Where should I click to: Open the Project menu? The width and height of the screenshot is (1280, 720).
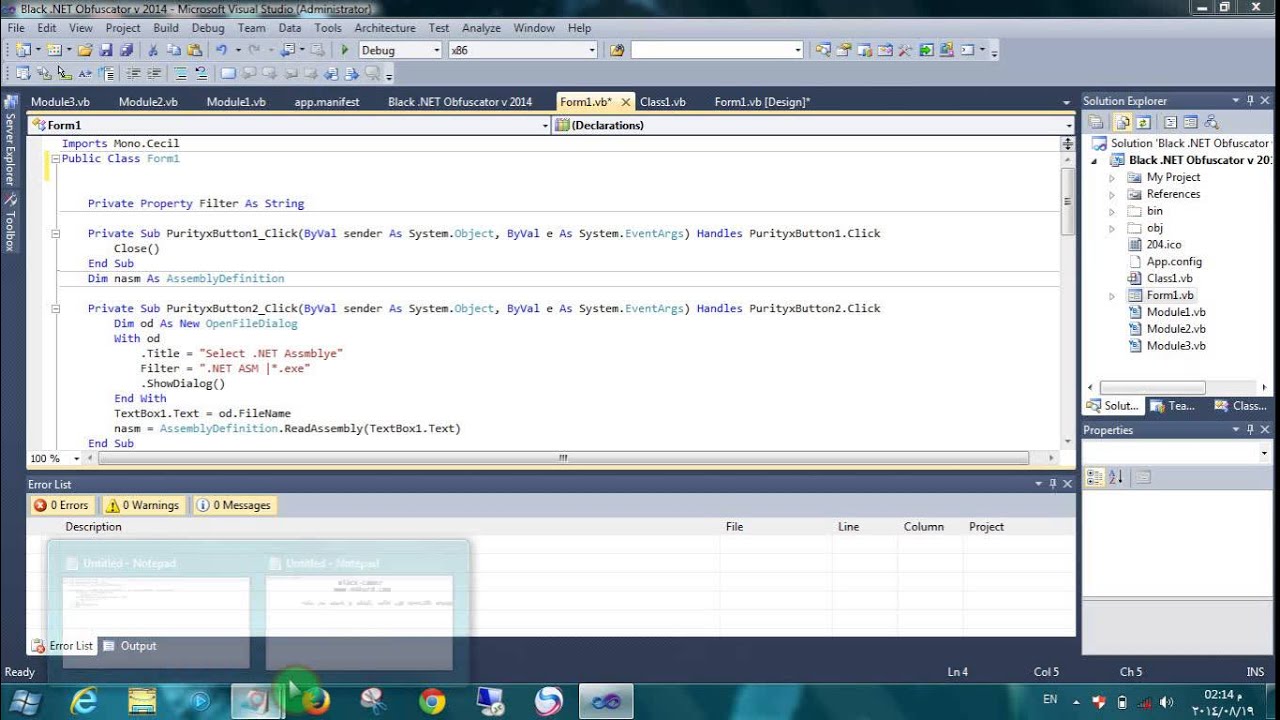click(123, 28)
